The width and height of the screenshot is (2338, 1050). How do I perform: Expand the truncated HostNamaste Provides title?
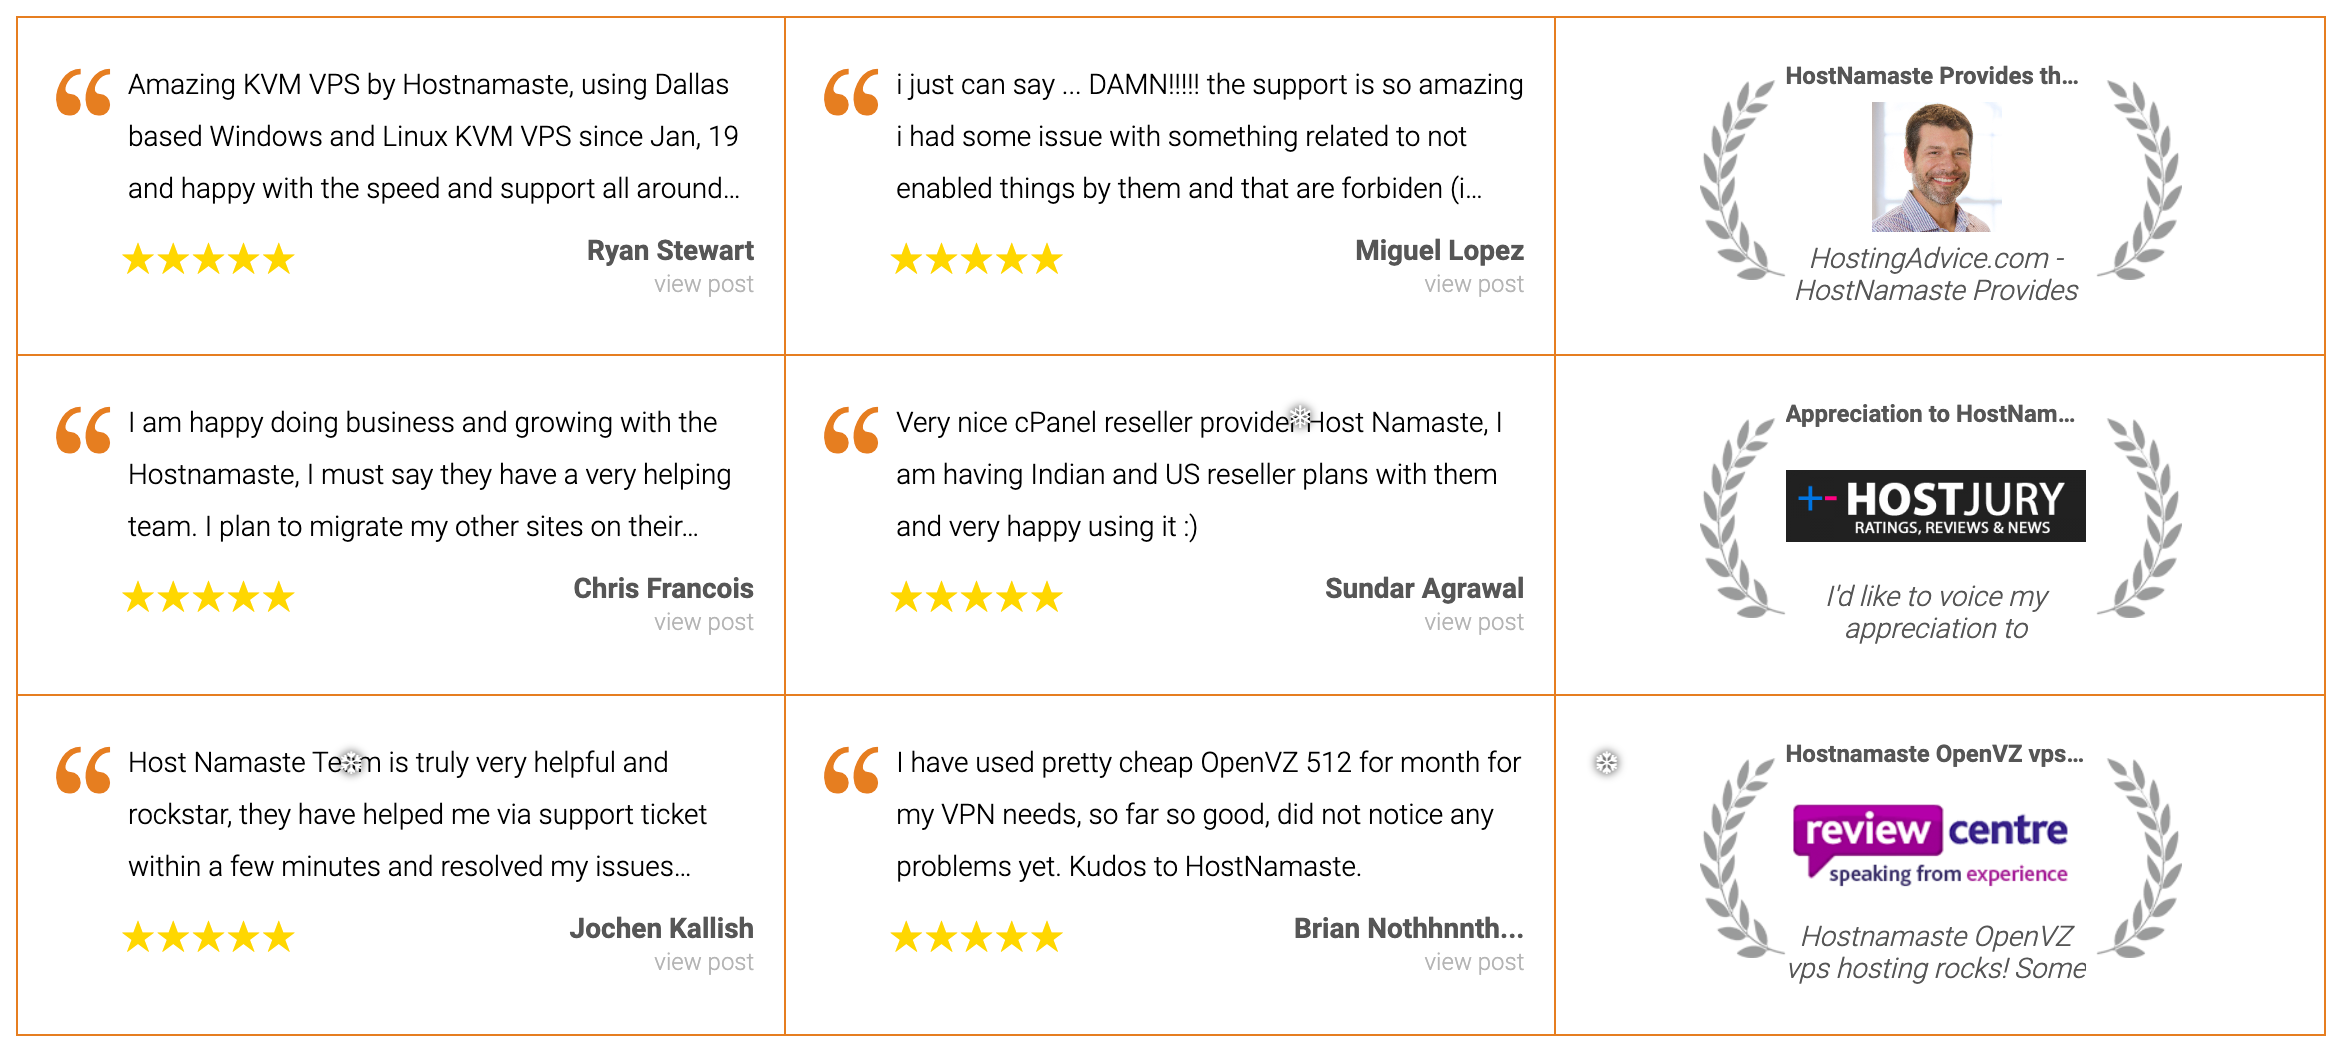coord(1931,74)
